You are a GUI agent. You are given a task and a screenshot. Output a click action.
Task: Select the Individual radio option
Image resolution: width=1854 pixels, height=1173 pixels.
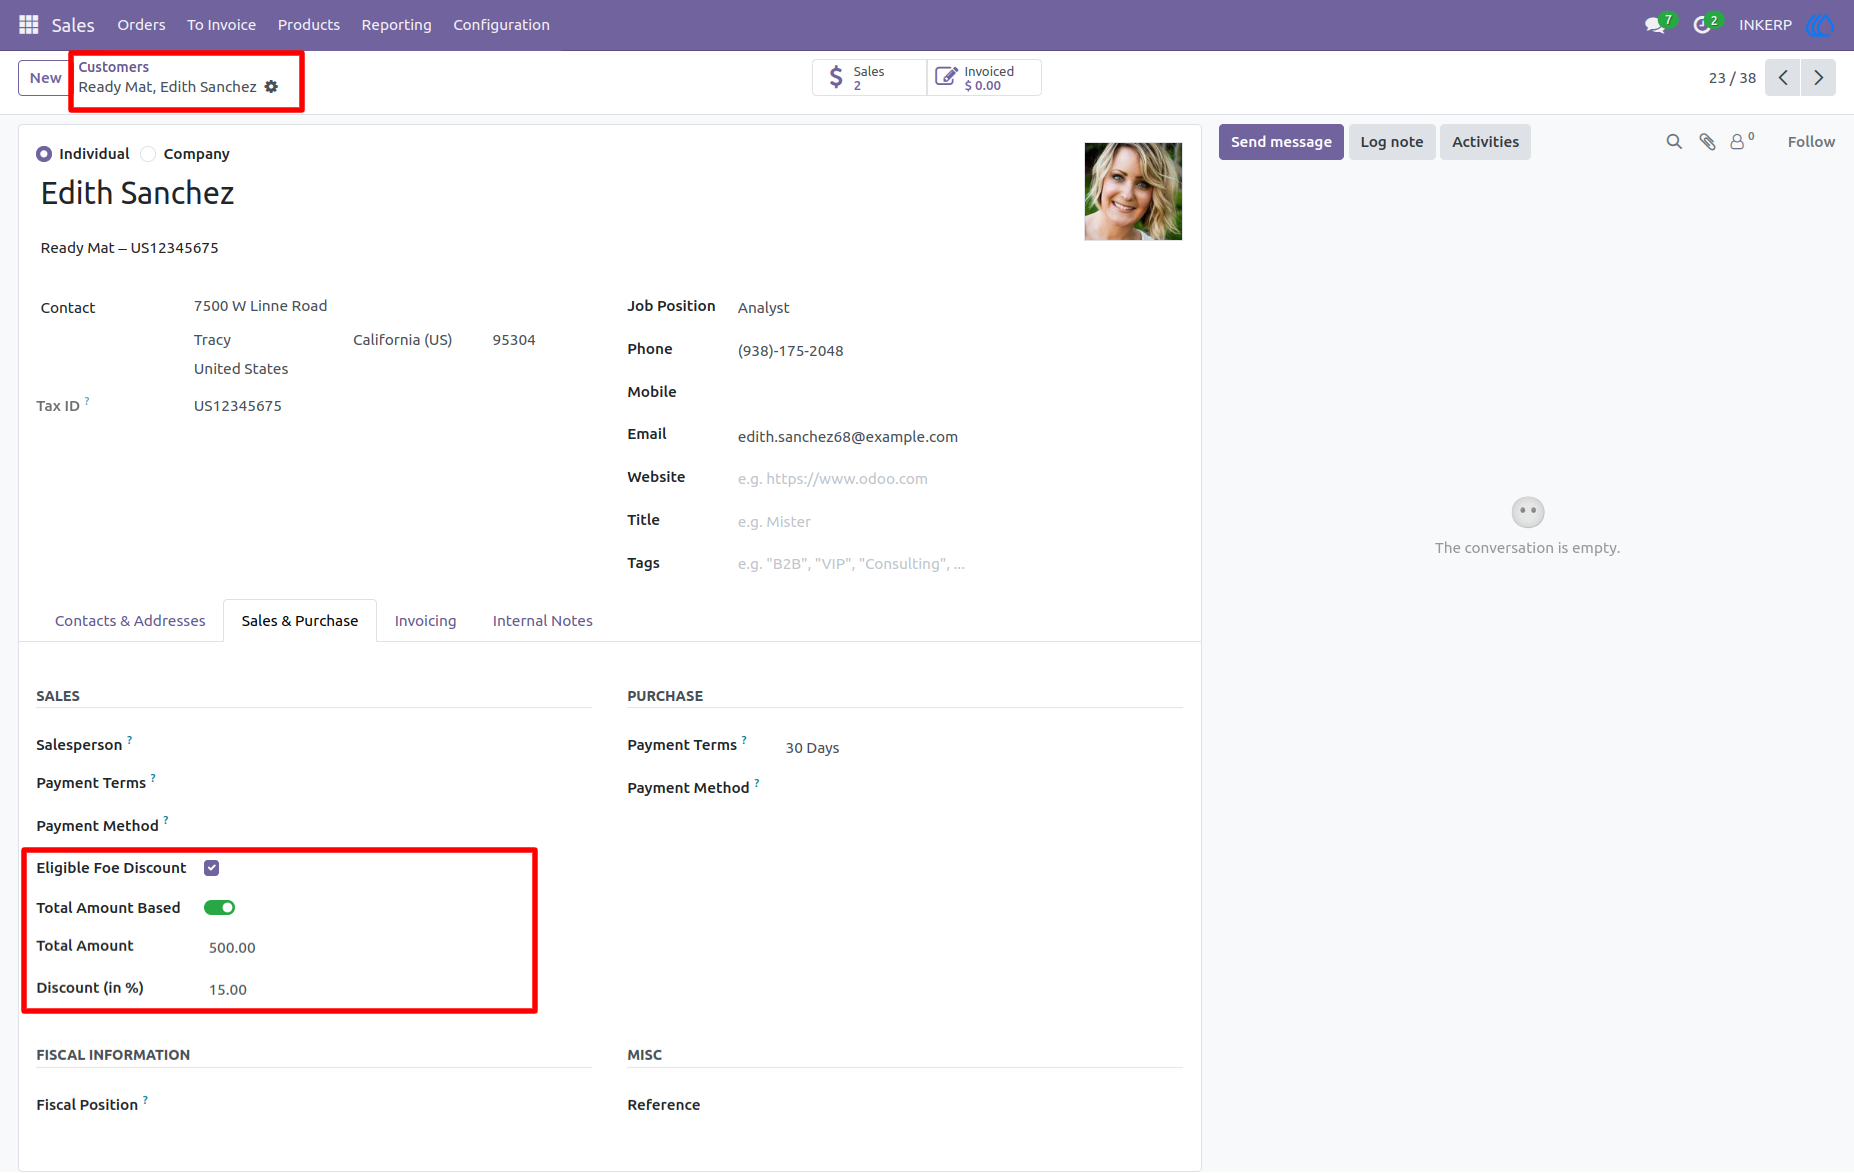click(x=44, y=154)
